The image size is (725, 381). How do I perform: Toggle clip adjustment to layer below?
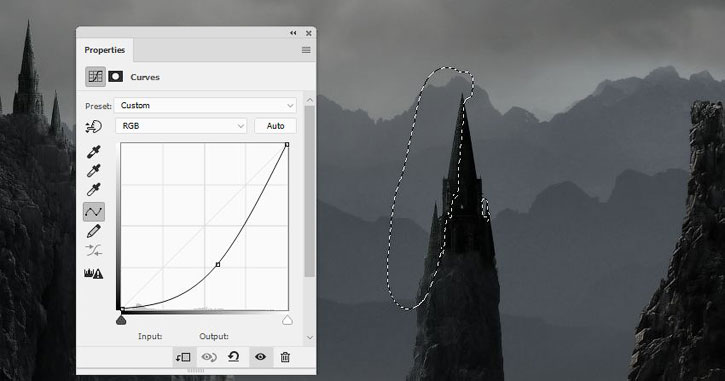pyautogui.click(x=184, y=357)
